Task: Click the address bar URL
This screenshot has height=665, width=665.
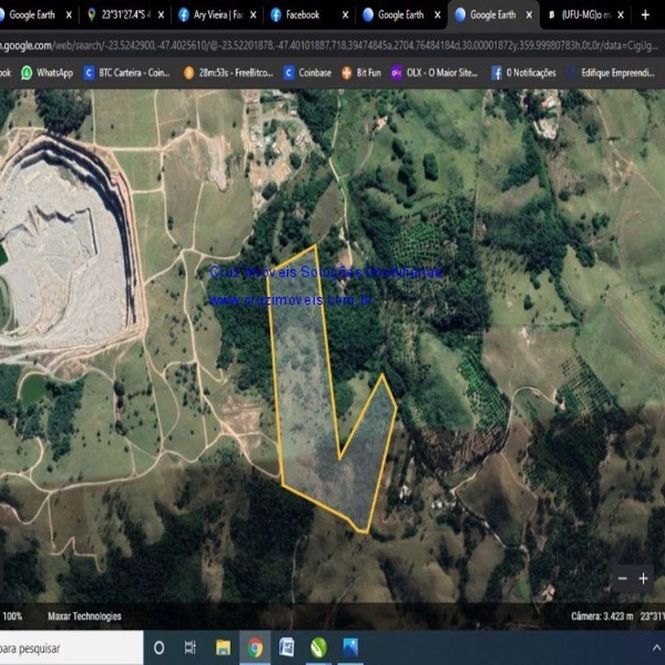Action: pyautogui.click(x=329, y=46)
